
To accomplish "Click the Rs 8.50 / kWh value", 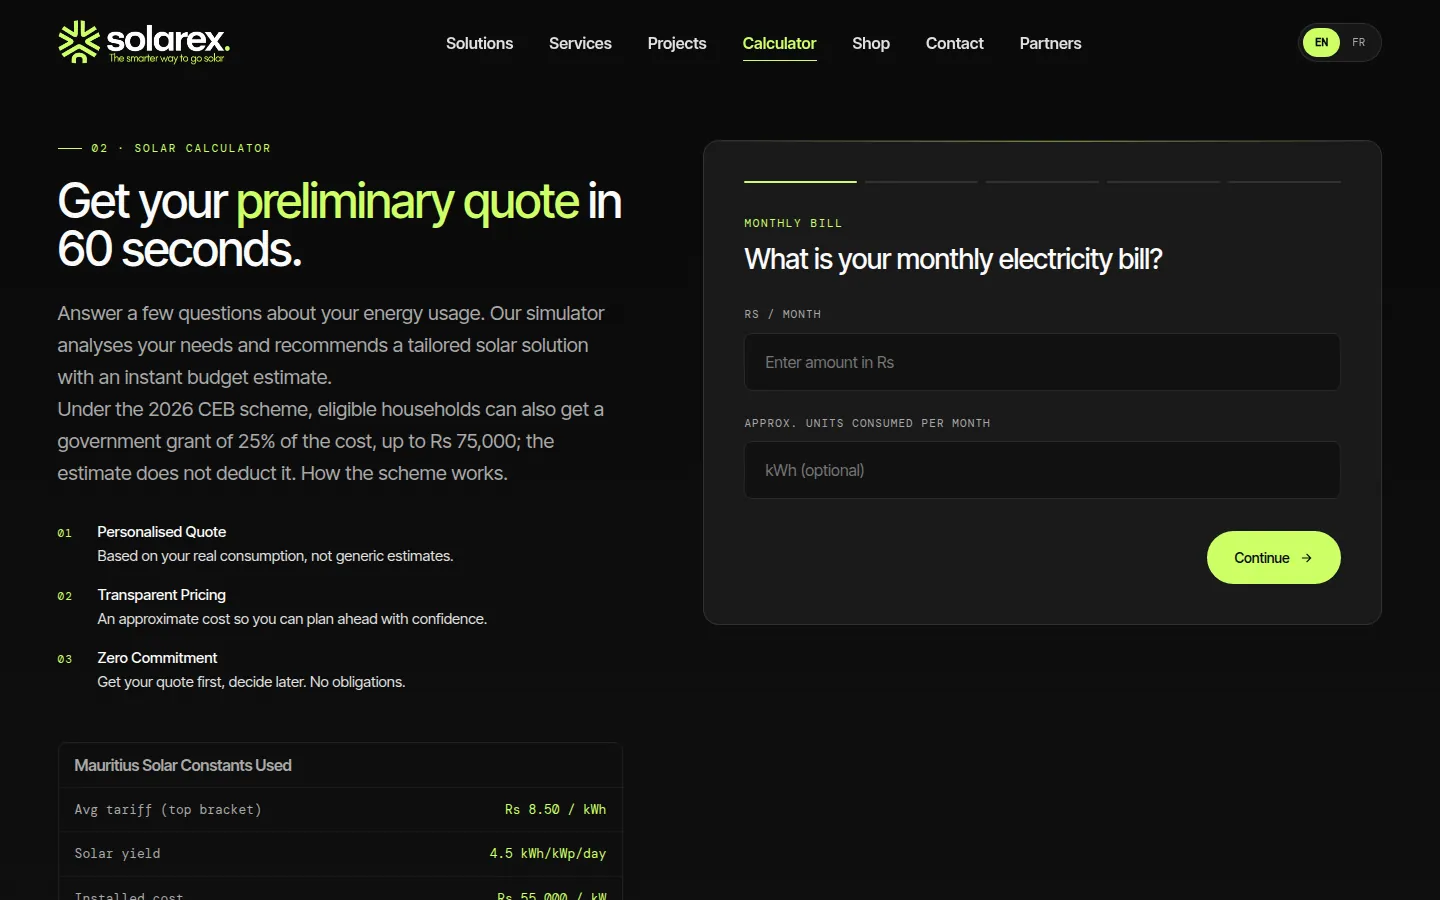I will [555, 810].
